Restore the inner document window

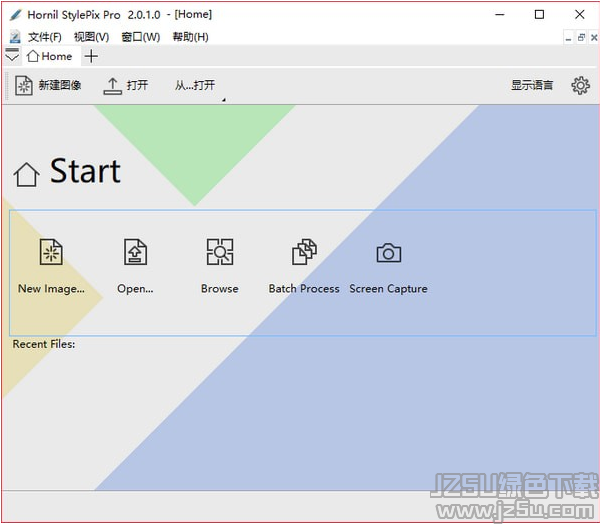[581, 37]
